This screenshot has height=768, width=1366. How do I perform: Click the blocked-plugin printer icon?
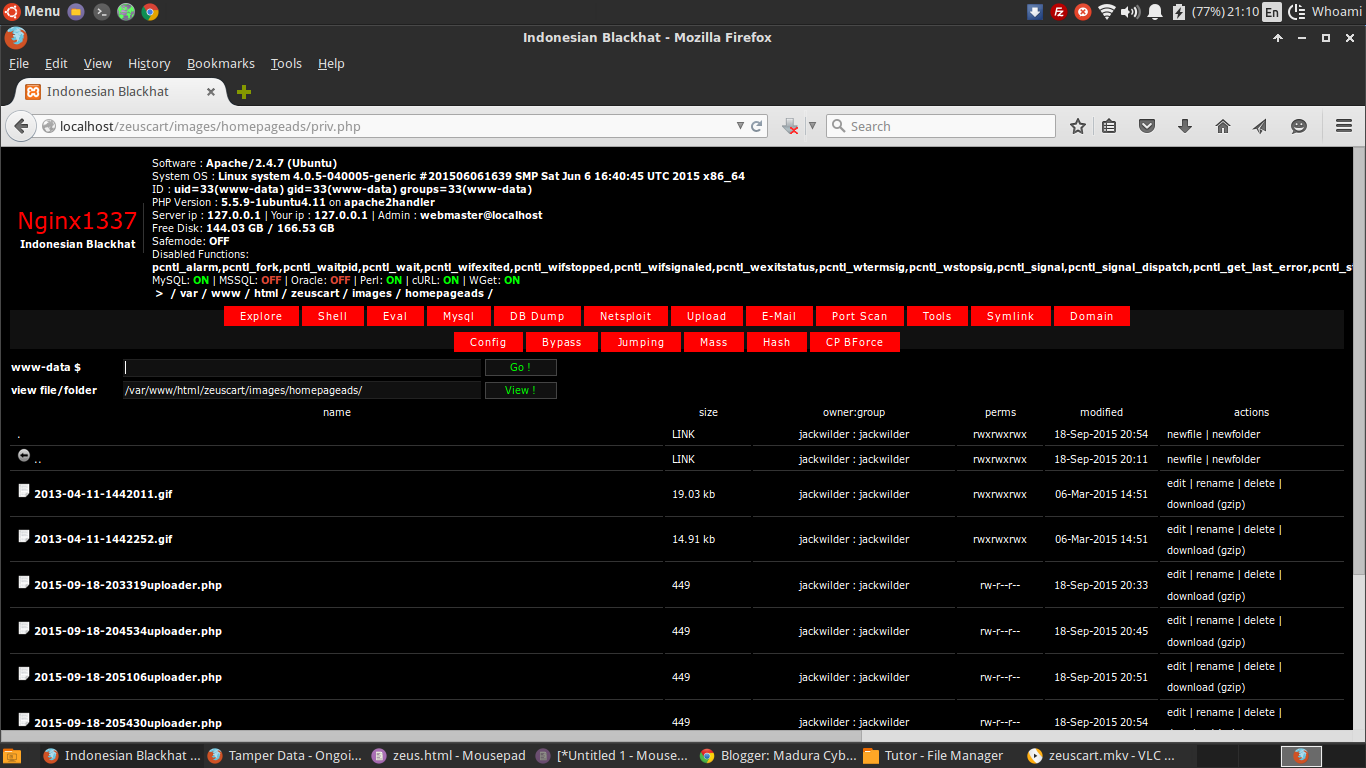790,126
